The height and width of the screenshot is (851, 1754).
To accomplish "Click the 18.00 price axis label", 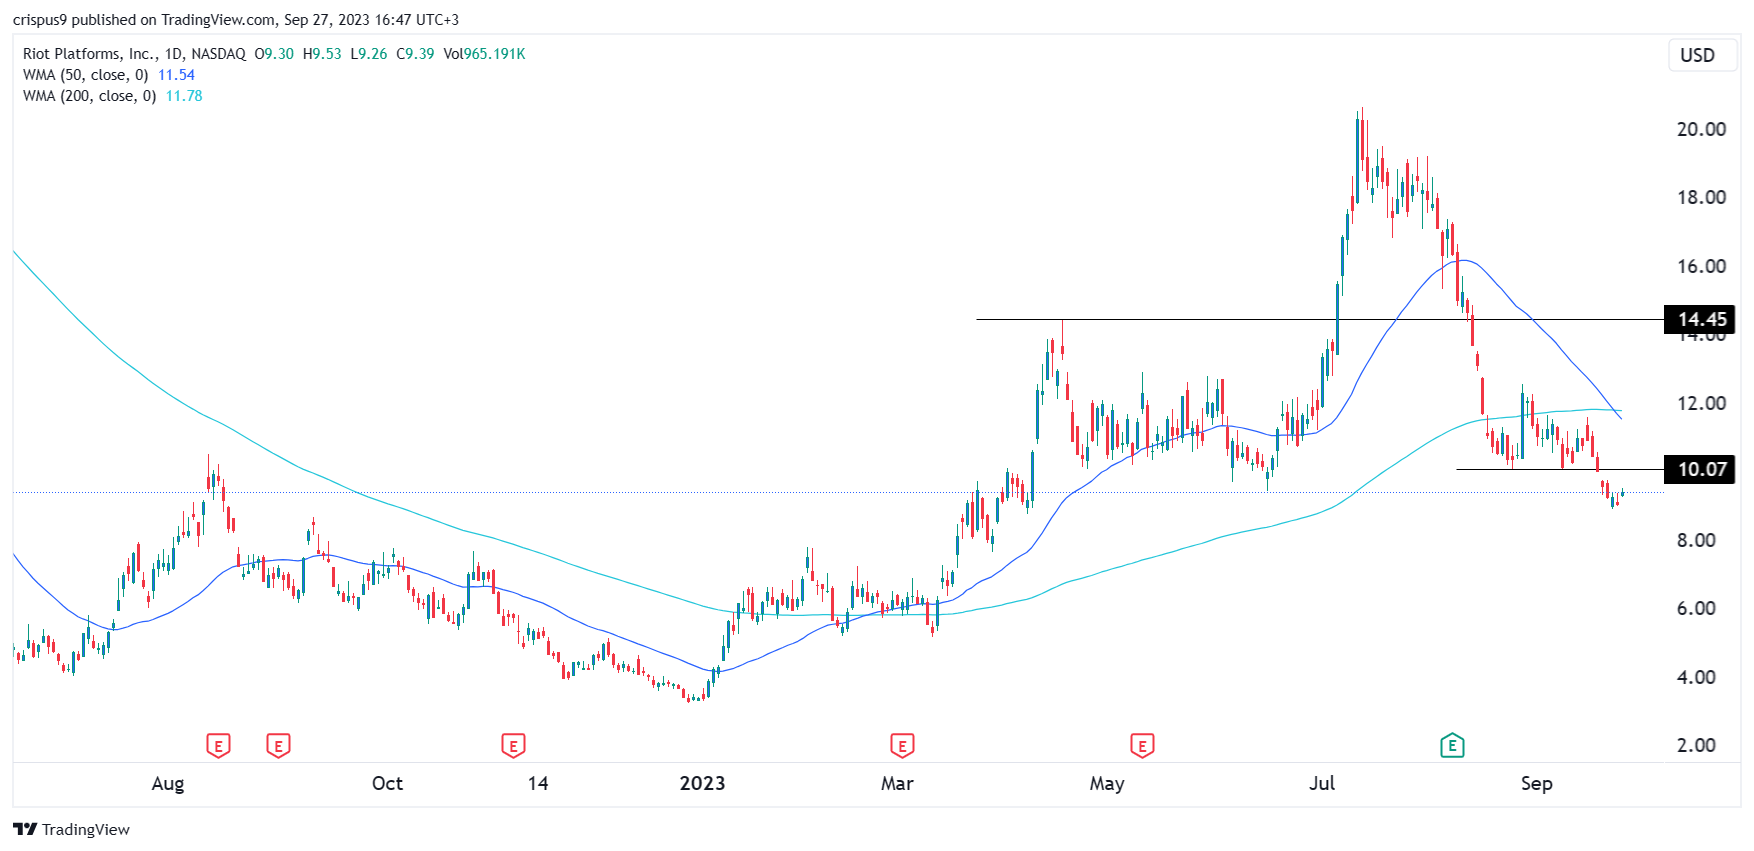I will pyautogui.click(x=1701, y=197).
